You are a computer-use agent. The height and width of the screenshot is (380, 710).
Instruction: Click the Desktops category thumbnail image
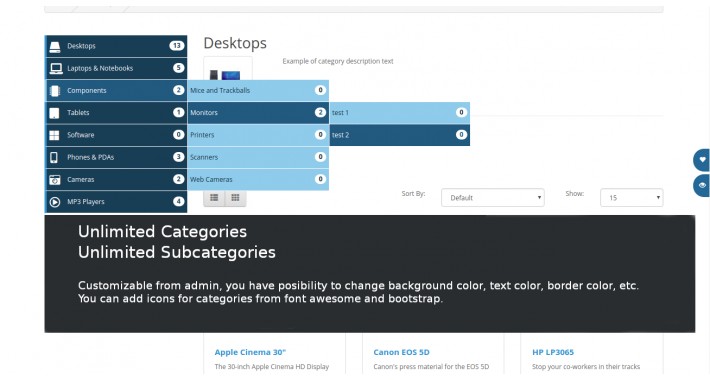(228, 69)
